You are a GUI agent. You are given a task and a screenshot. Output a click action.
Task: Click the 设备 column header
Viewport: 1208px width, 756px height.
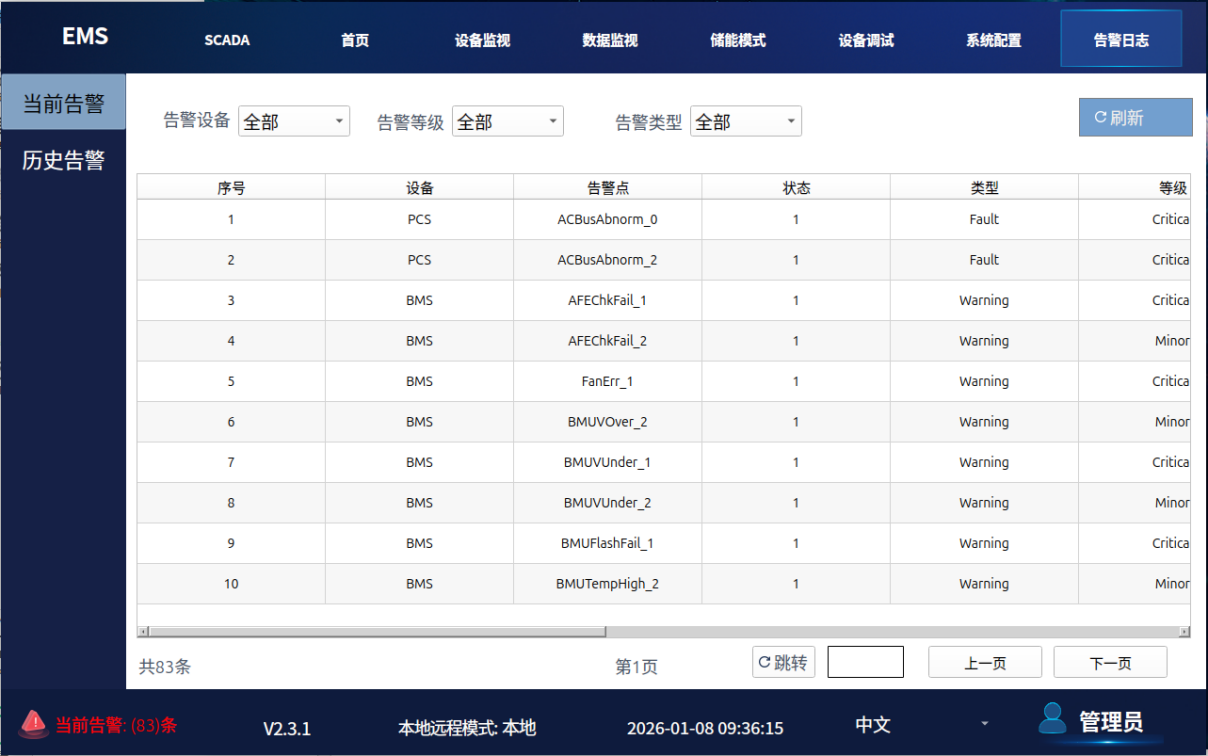click(420, 187)
